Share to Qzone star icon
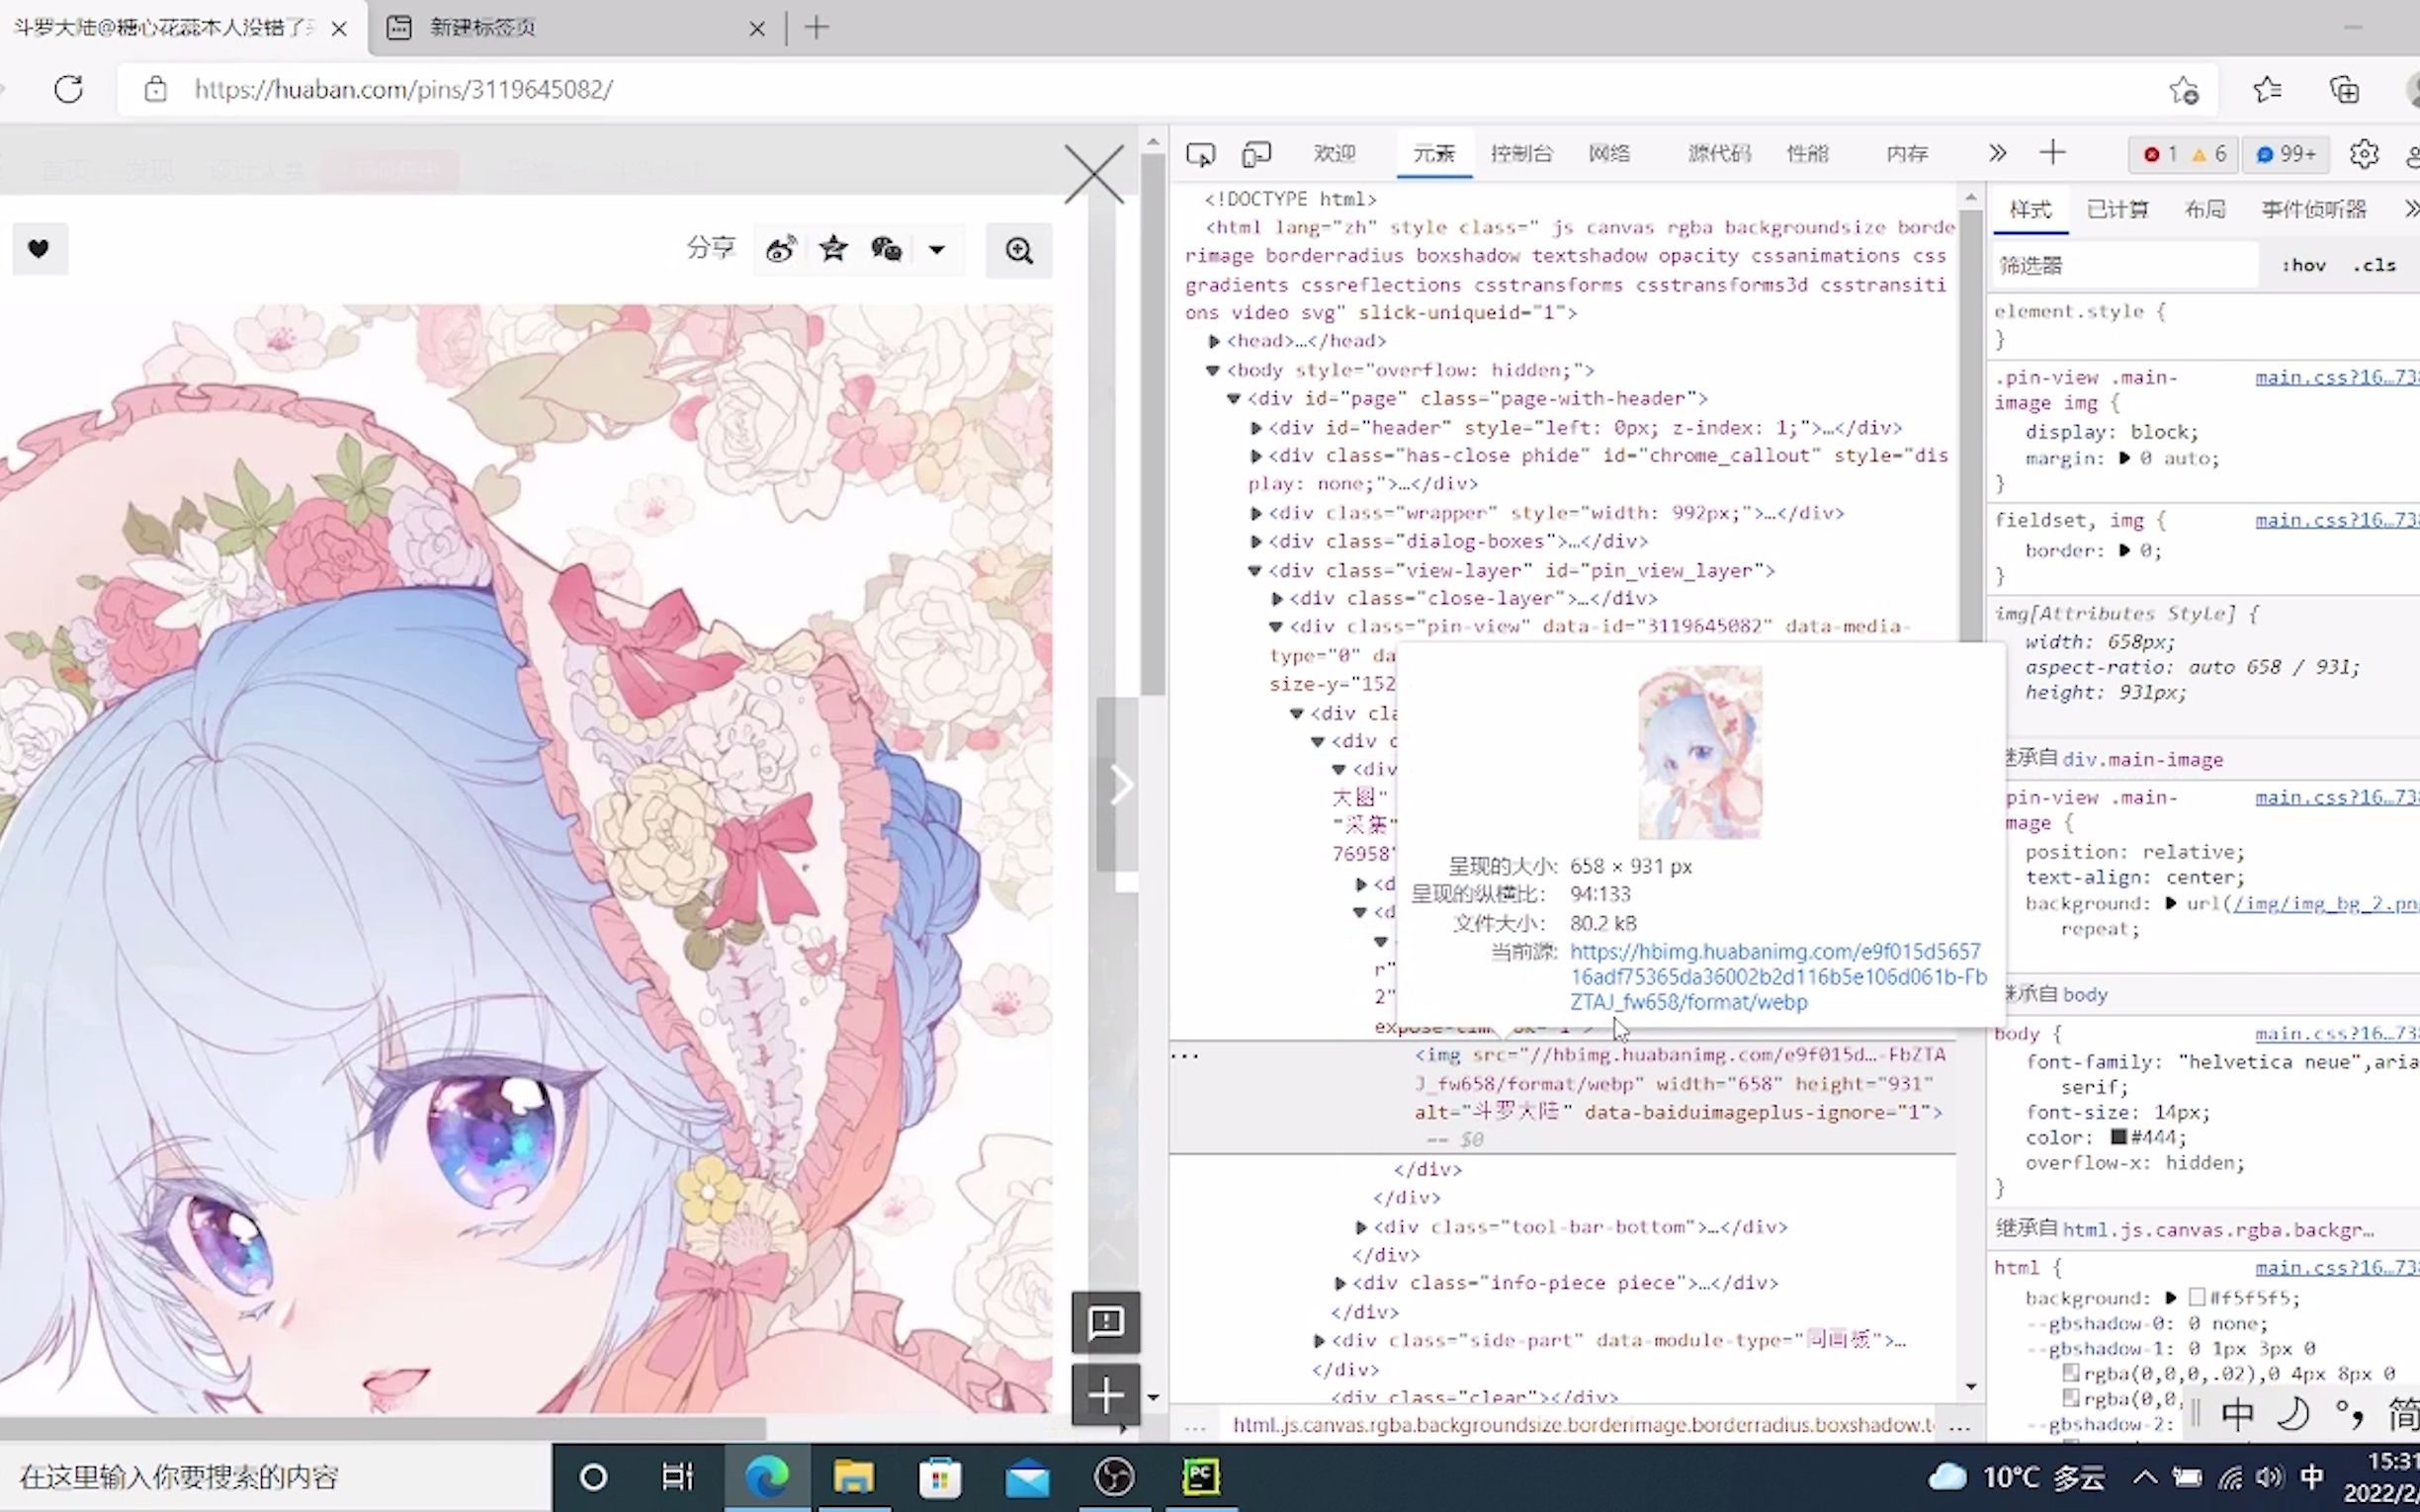Image resolution: width=2420 pixels, height=1512 pixels. (x=833, y=248)
